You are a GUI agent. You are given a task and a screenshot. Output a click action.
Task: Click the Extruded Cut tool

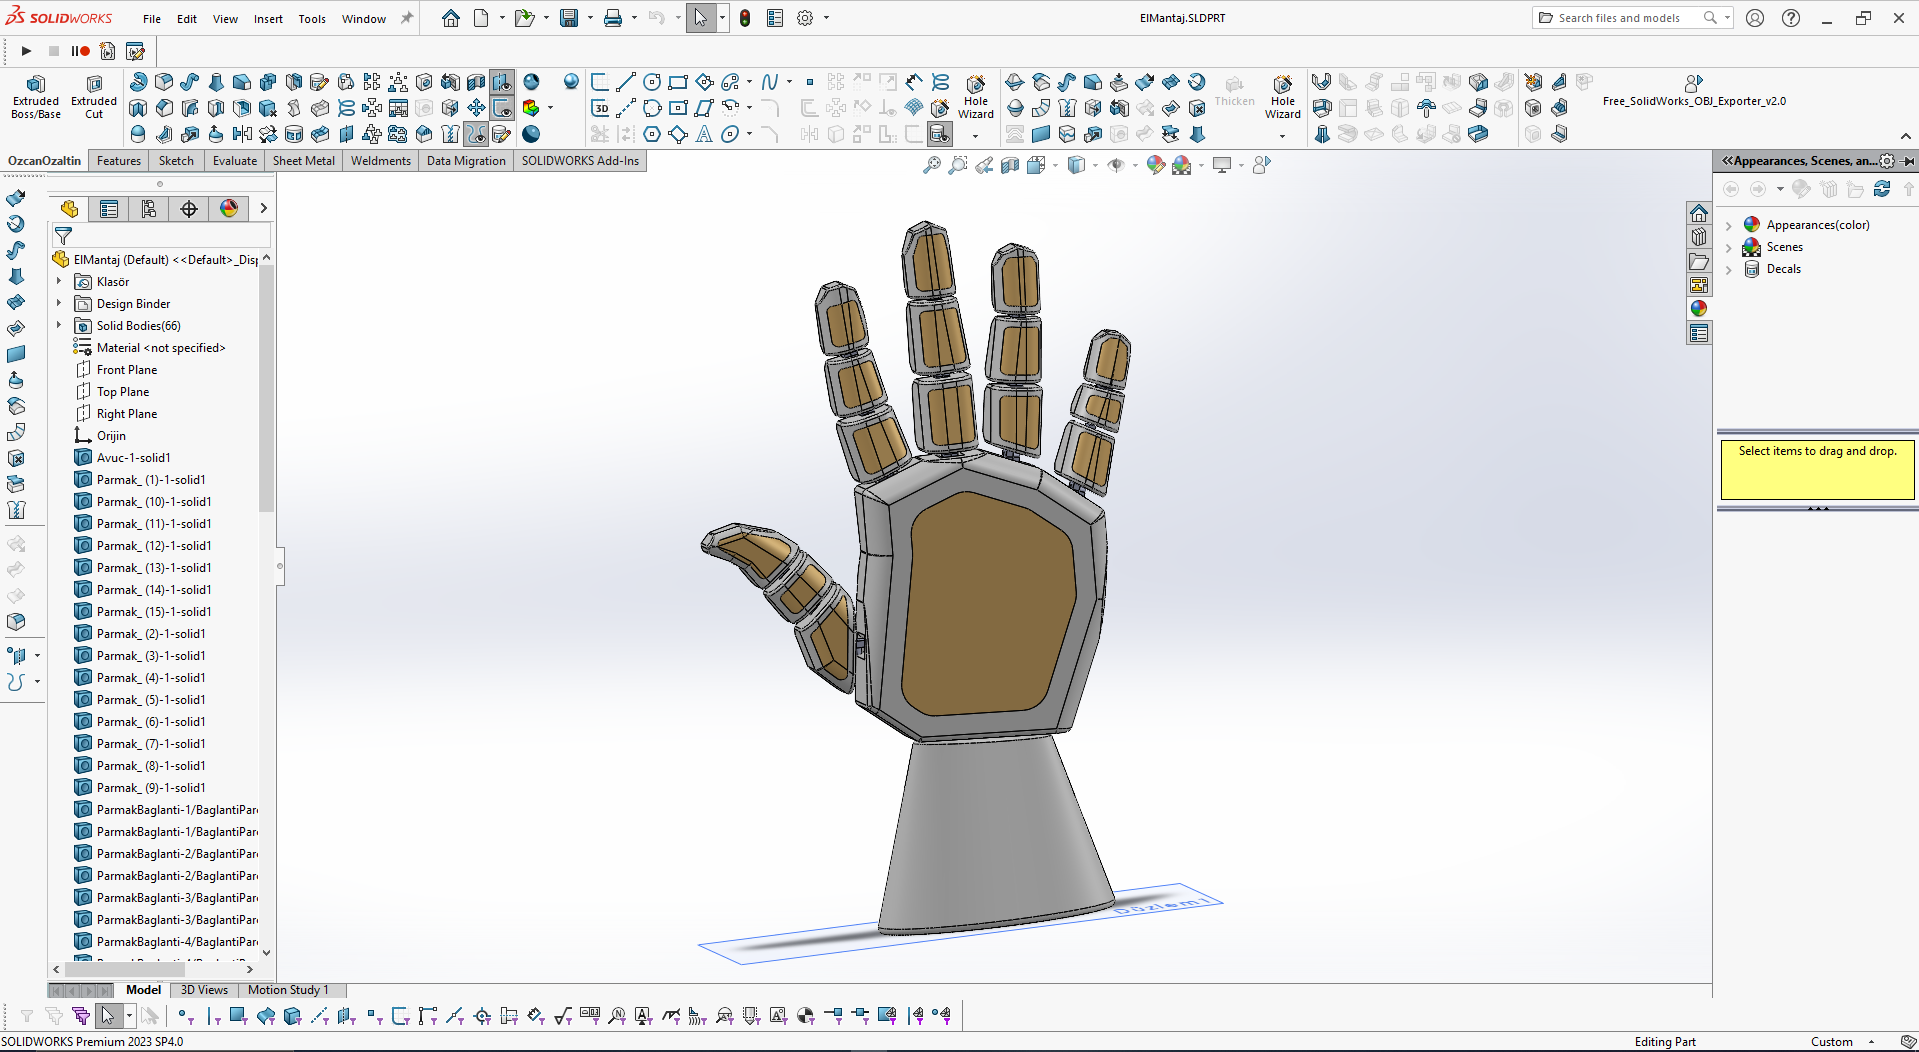[94, 97]
